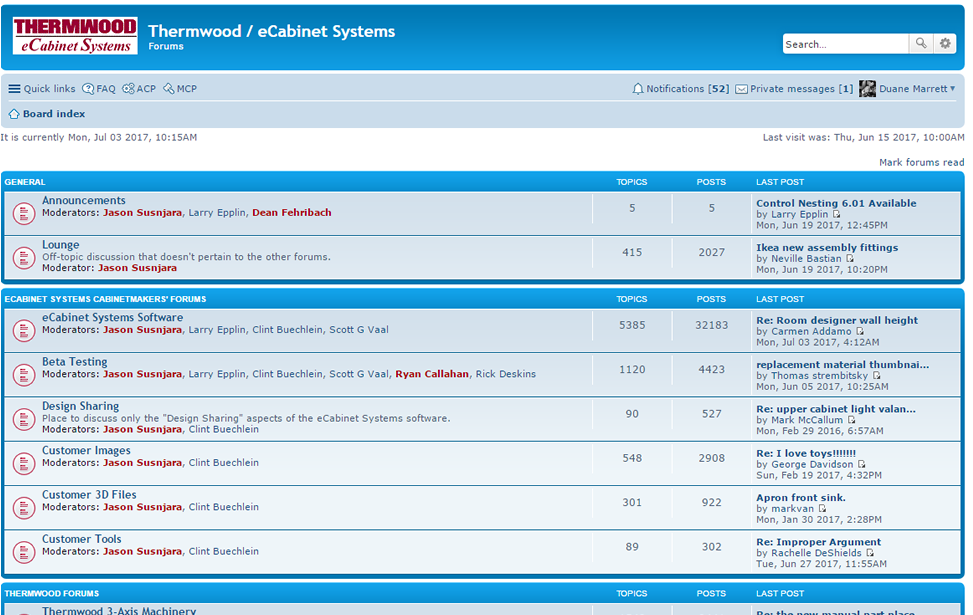Click the Design Sharing forum icon
Screen dimensions: 973x615
24,419
